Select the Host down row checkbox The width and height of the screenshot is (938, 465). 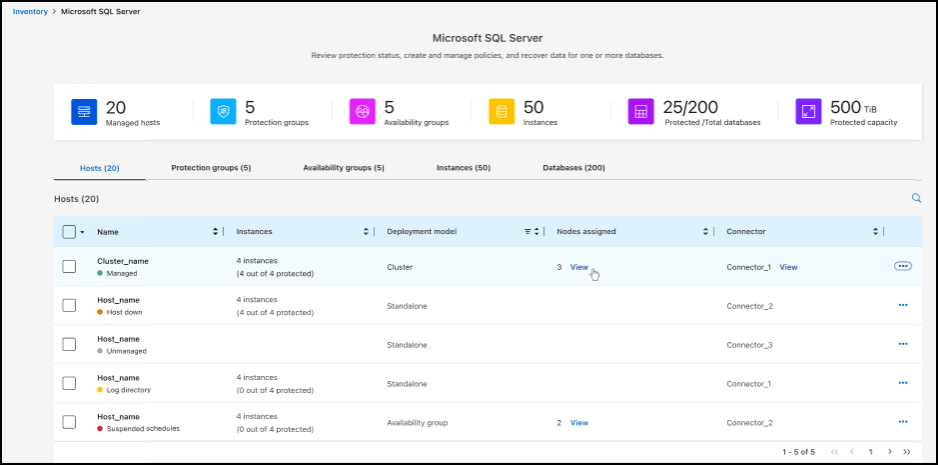coord(69,305)
